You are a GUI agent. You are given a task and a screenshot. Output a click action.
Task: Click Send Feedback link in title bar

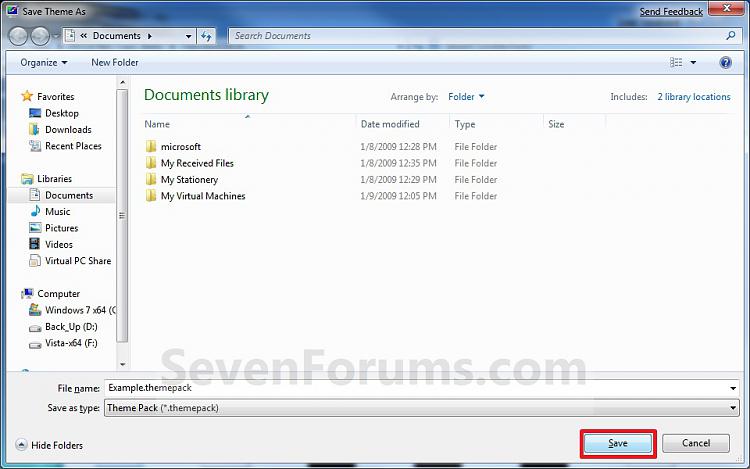(671, 11)
